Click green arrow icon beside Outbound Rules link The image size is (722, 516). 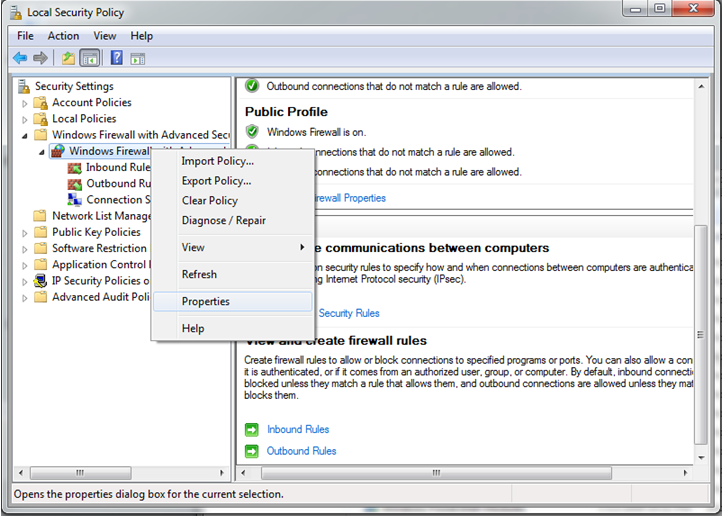[x=252, y=451]
